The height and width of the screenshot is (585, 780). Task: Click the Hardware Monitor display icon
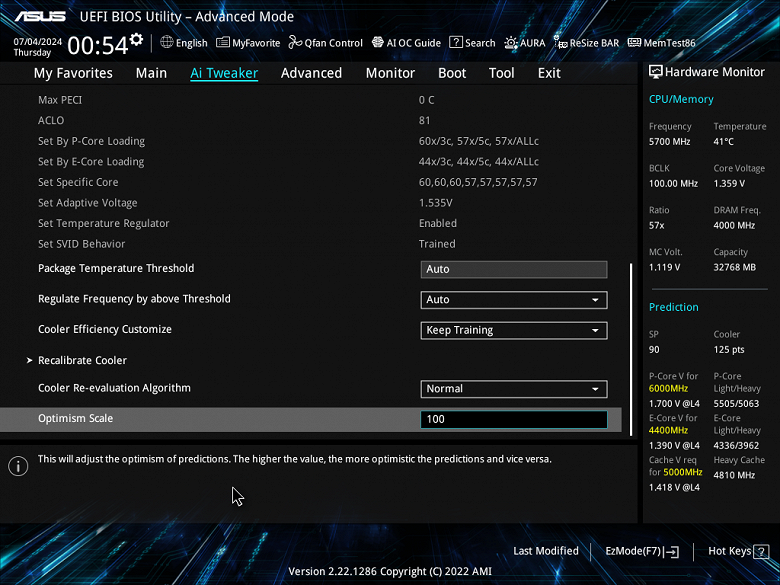(x=656, y=72)
